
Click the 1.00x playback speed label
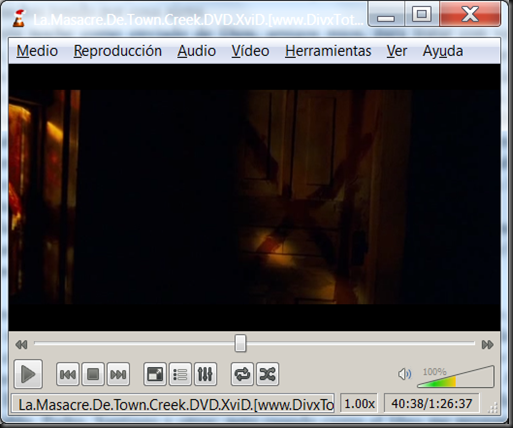[359, 404]
